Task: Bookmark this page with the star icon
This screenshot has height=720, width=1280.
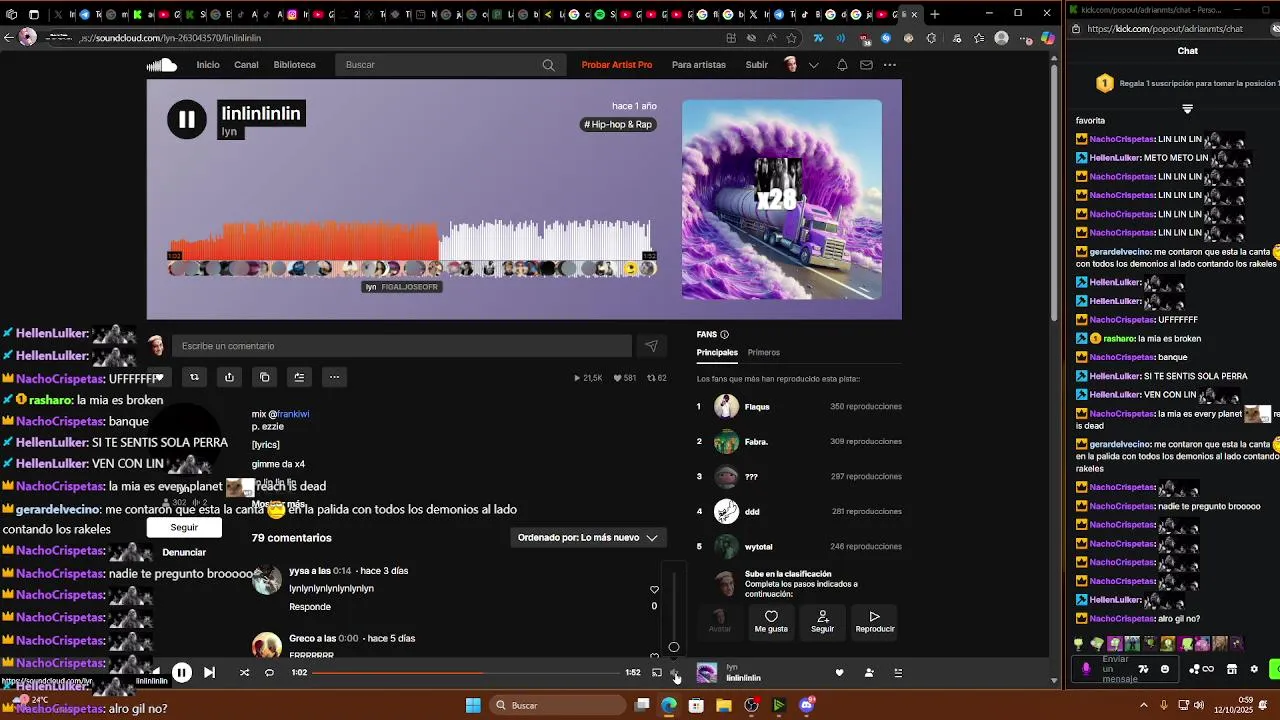Action: (x=792, y=38)
